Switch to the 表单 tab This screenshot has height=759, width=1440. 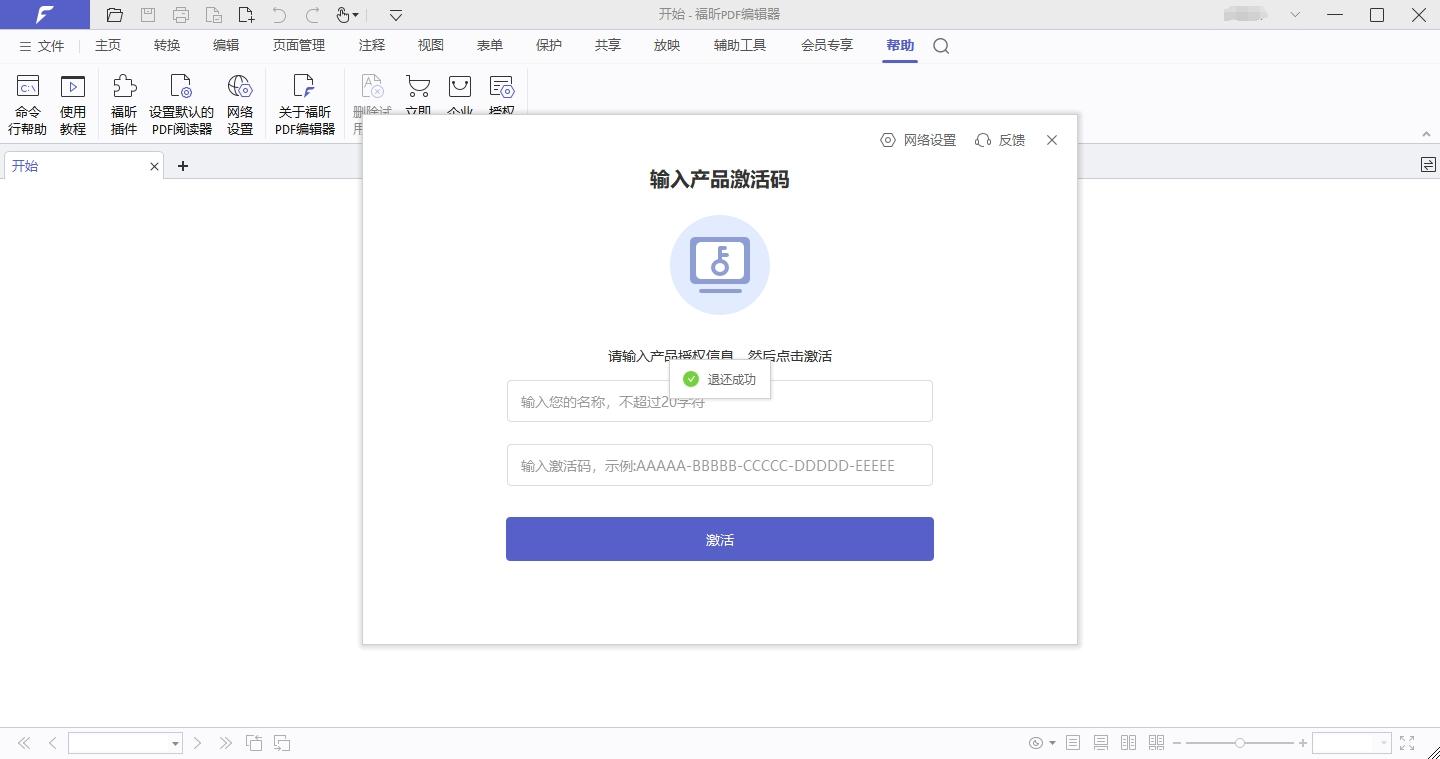(x=490, y=45)
